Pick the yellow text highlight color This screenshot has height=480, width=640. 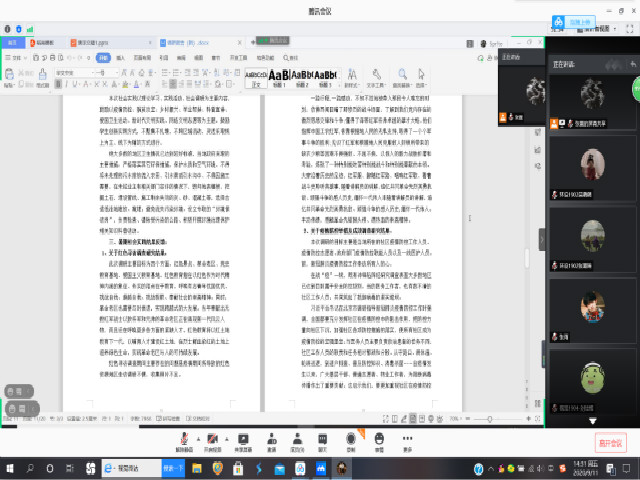(125, 84)
